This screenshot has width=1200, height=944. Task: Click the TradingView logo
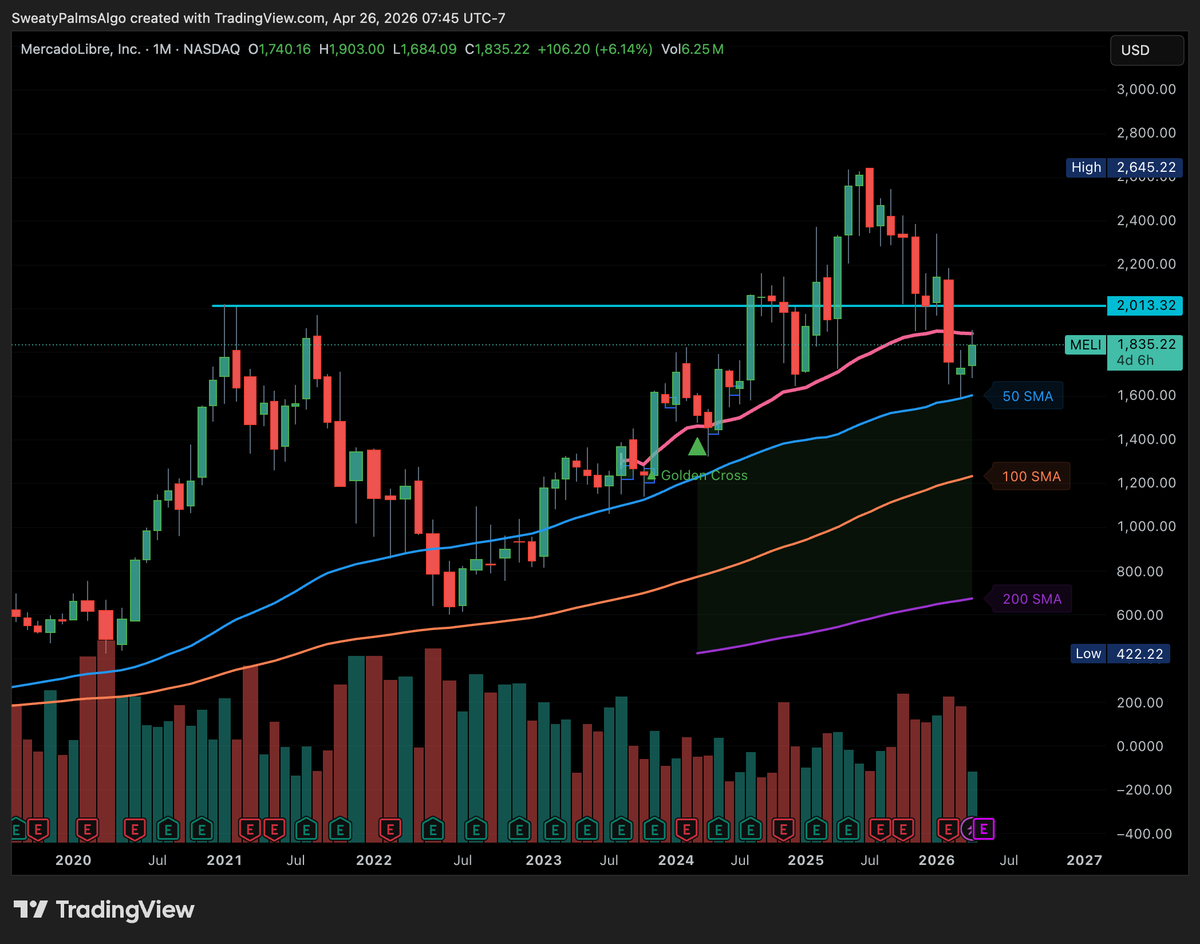click(x=105, y=909)
